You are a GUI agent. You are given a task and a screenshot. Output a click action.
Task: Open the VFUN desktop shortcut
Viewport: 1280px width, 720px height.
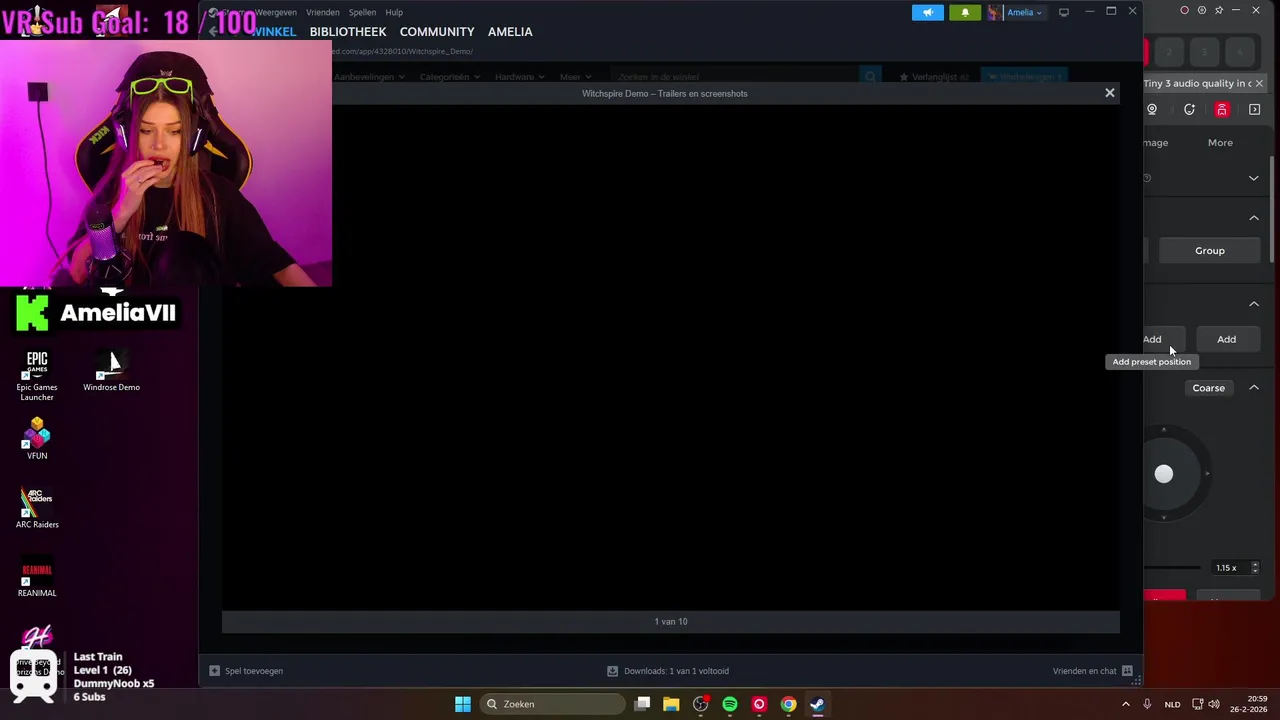click(x=37, y=438)
